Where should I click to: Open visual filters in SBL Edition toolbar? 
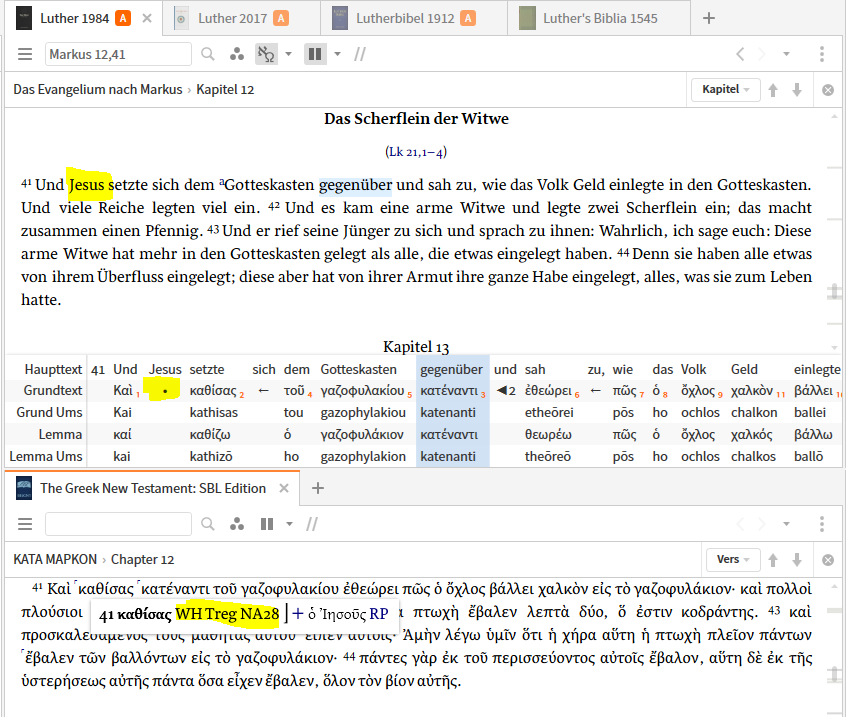(237, 524)
